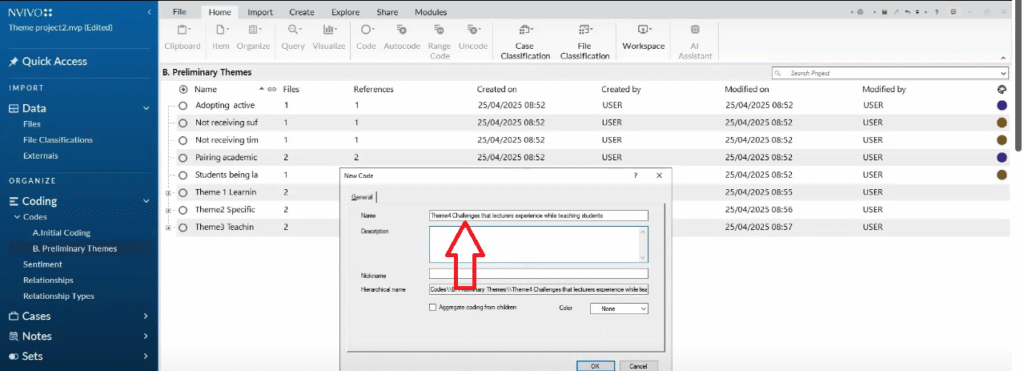Open File Classification ribbon menu
This screenshot has width=1024, height=371.
point(584,42)
